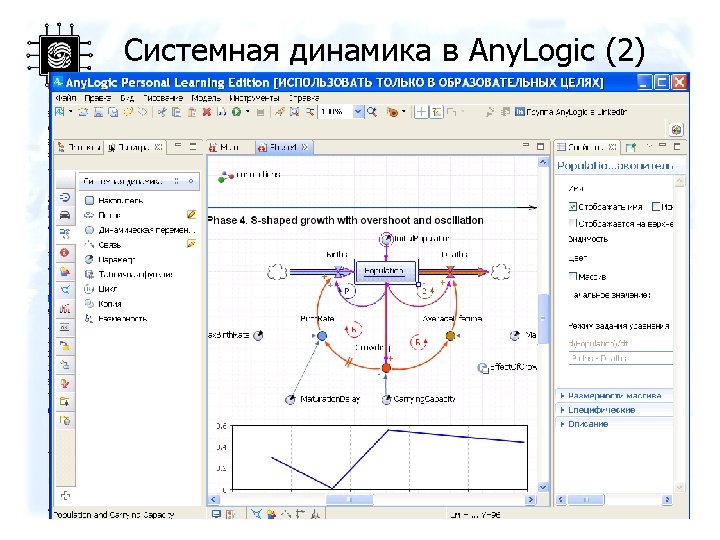
Task: Click the gray stop model icon
Action: click(260, 112)
